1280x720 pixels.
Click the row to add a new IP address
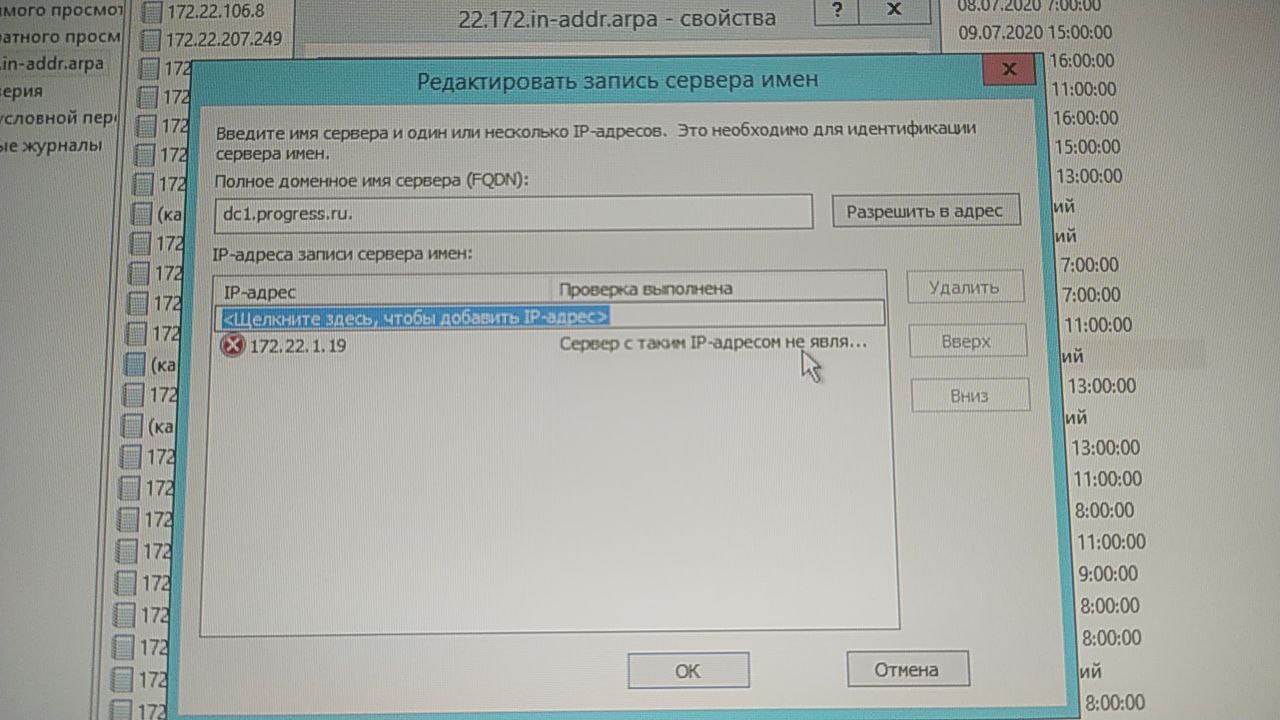pyautogui.click(x=551, y=316)
